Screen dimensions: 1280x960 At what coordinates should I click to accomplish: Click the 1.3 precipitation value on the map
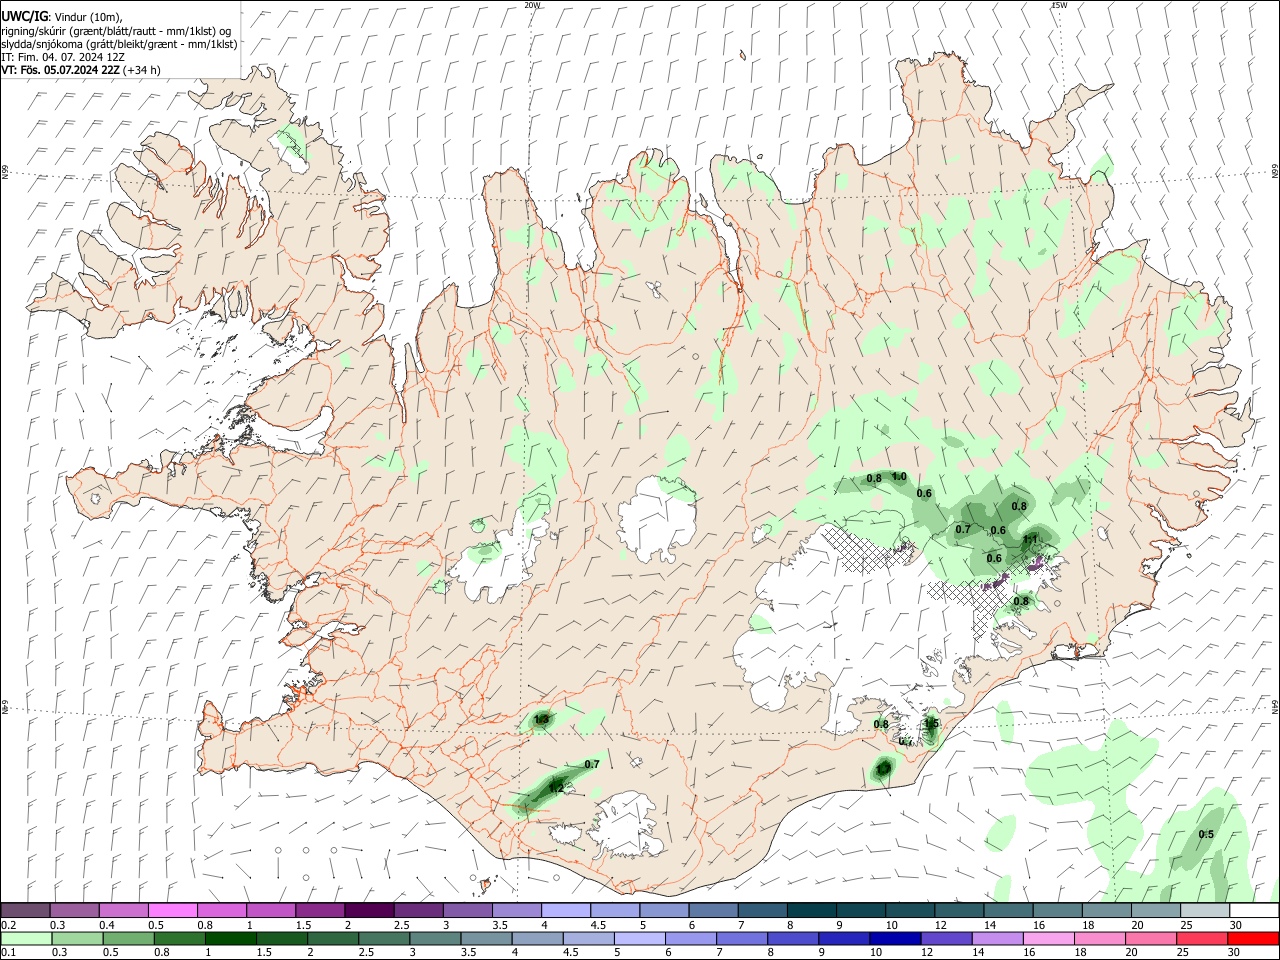click(x=542, y=719)
